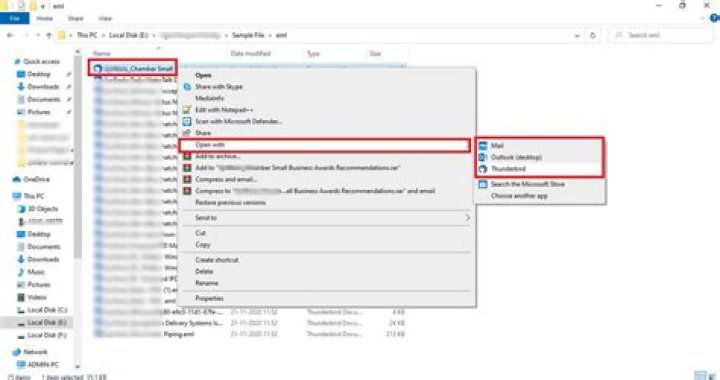Viewport: 720px width, 380px height.
Task: Select Quick access in navigation pane
Action: coord(41,61)
